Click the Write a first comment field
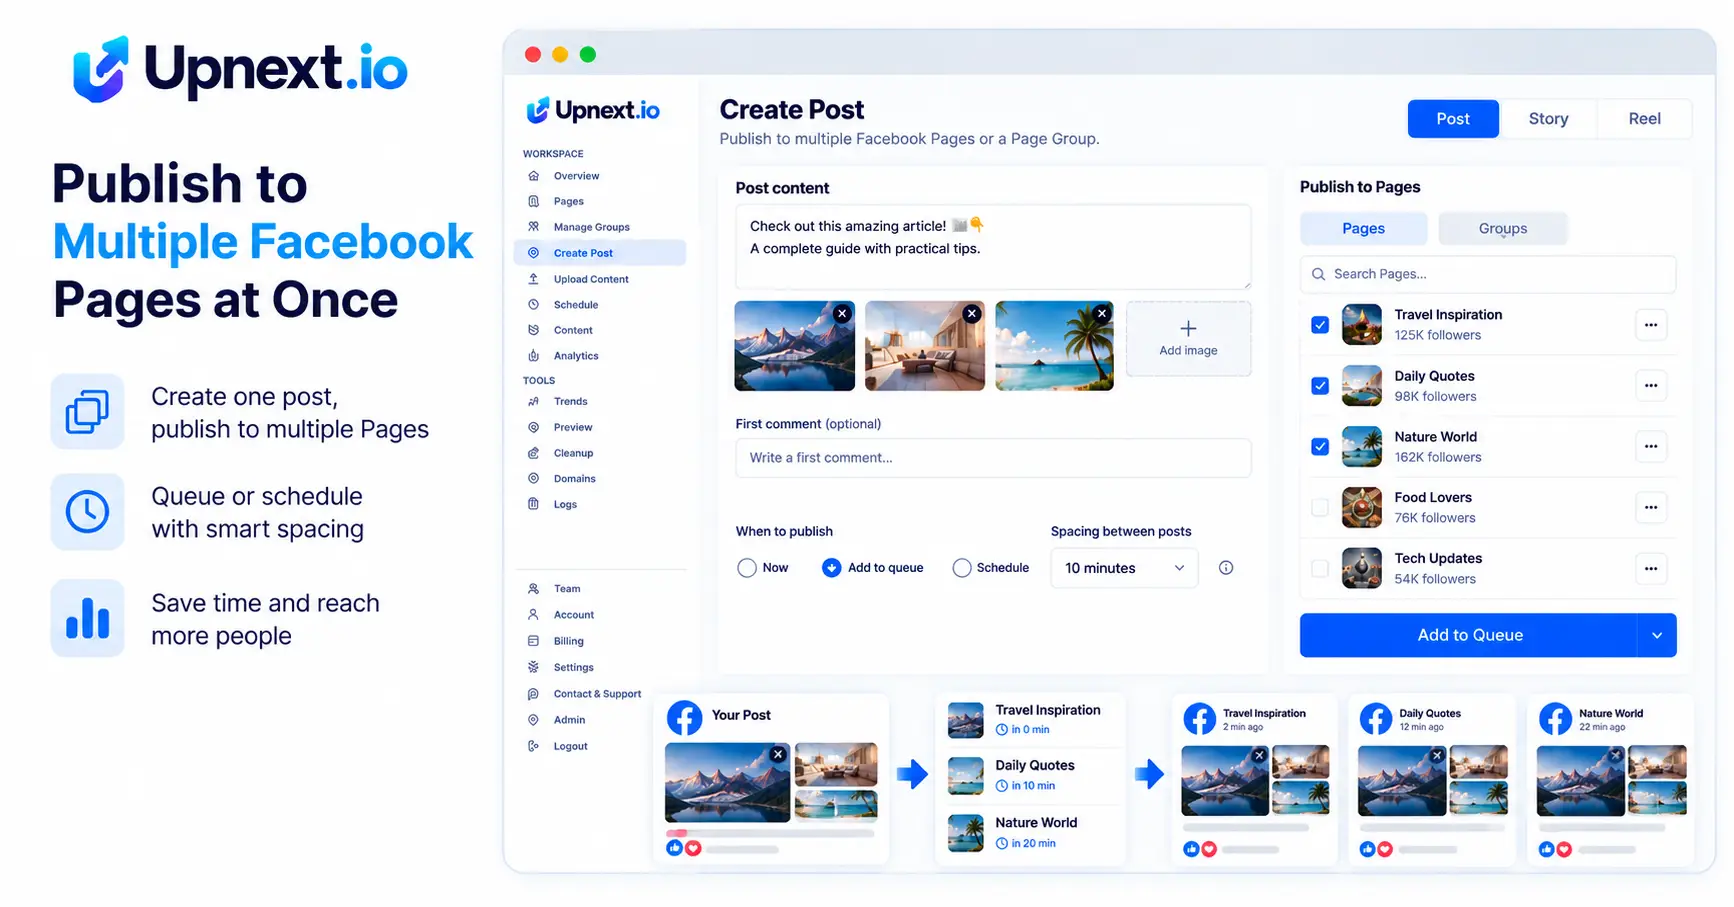The image size is (1734, 907). [x=993, y=458]
